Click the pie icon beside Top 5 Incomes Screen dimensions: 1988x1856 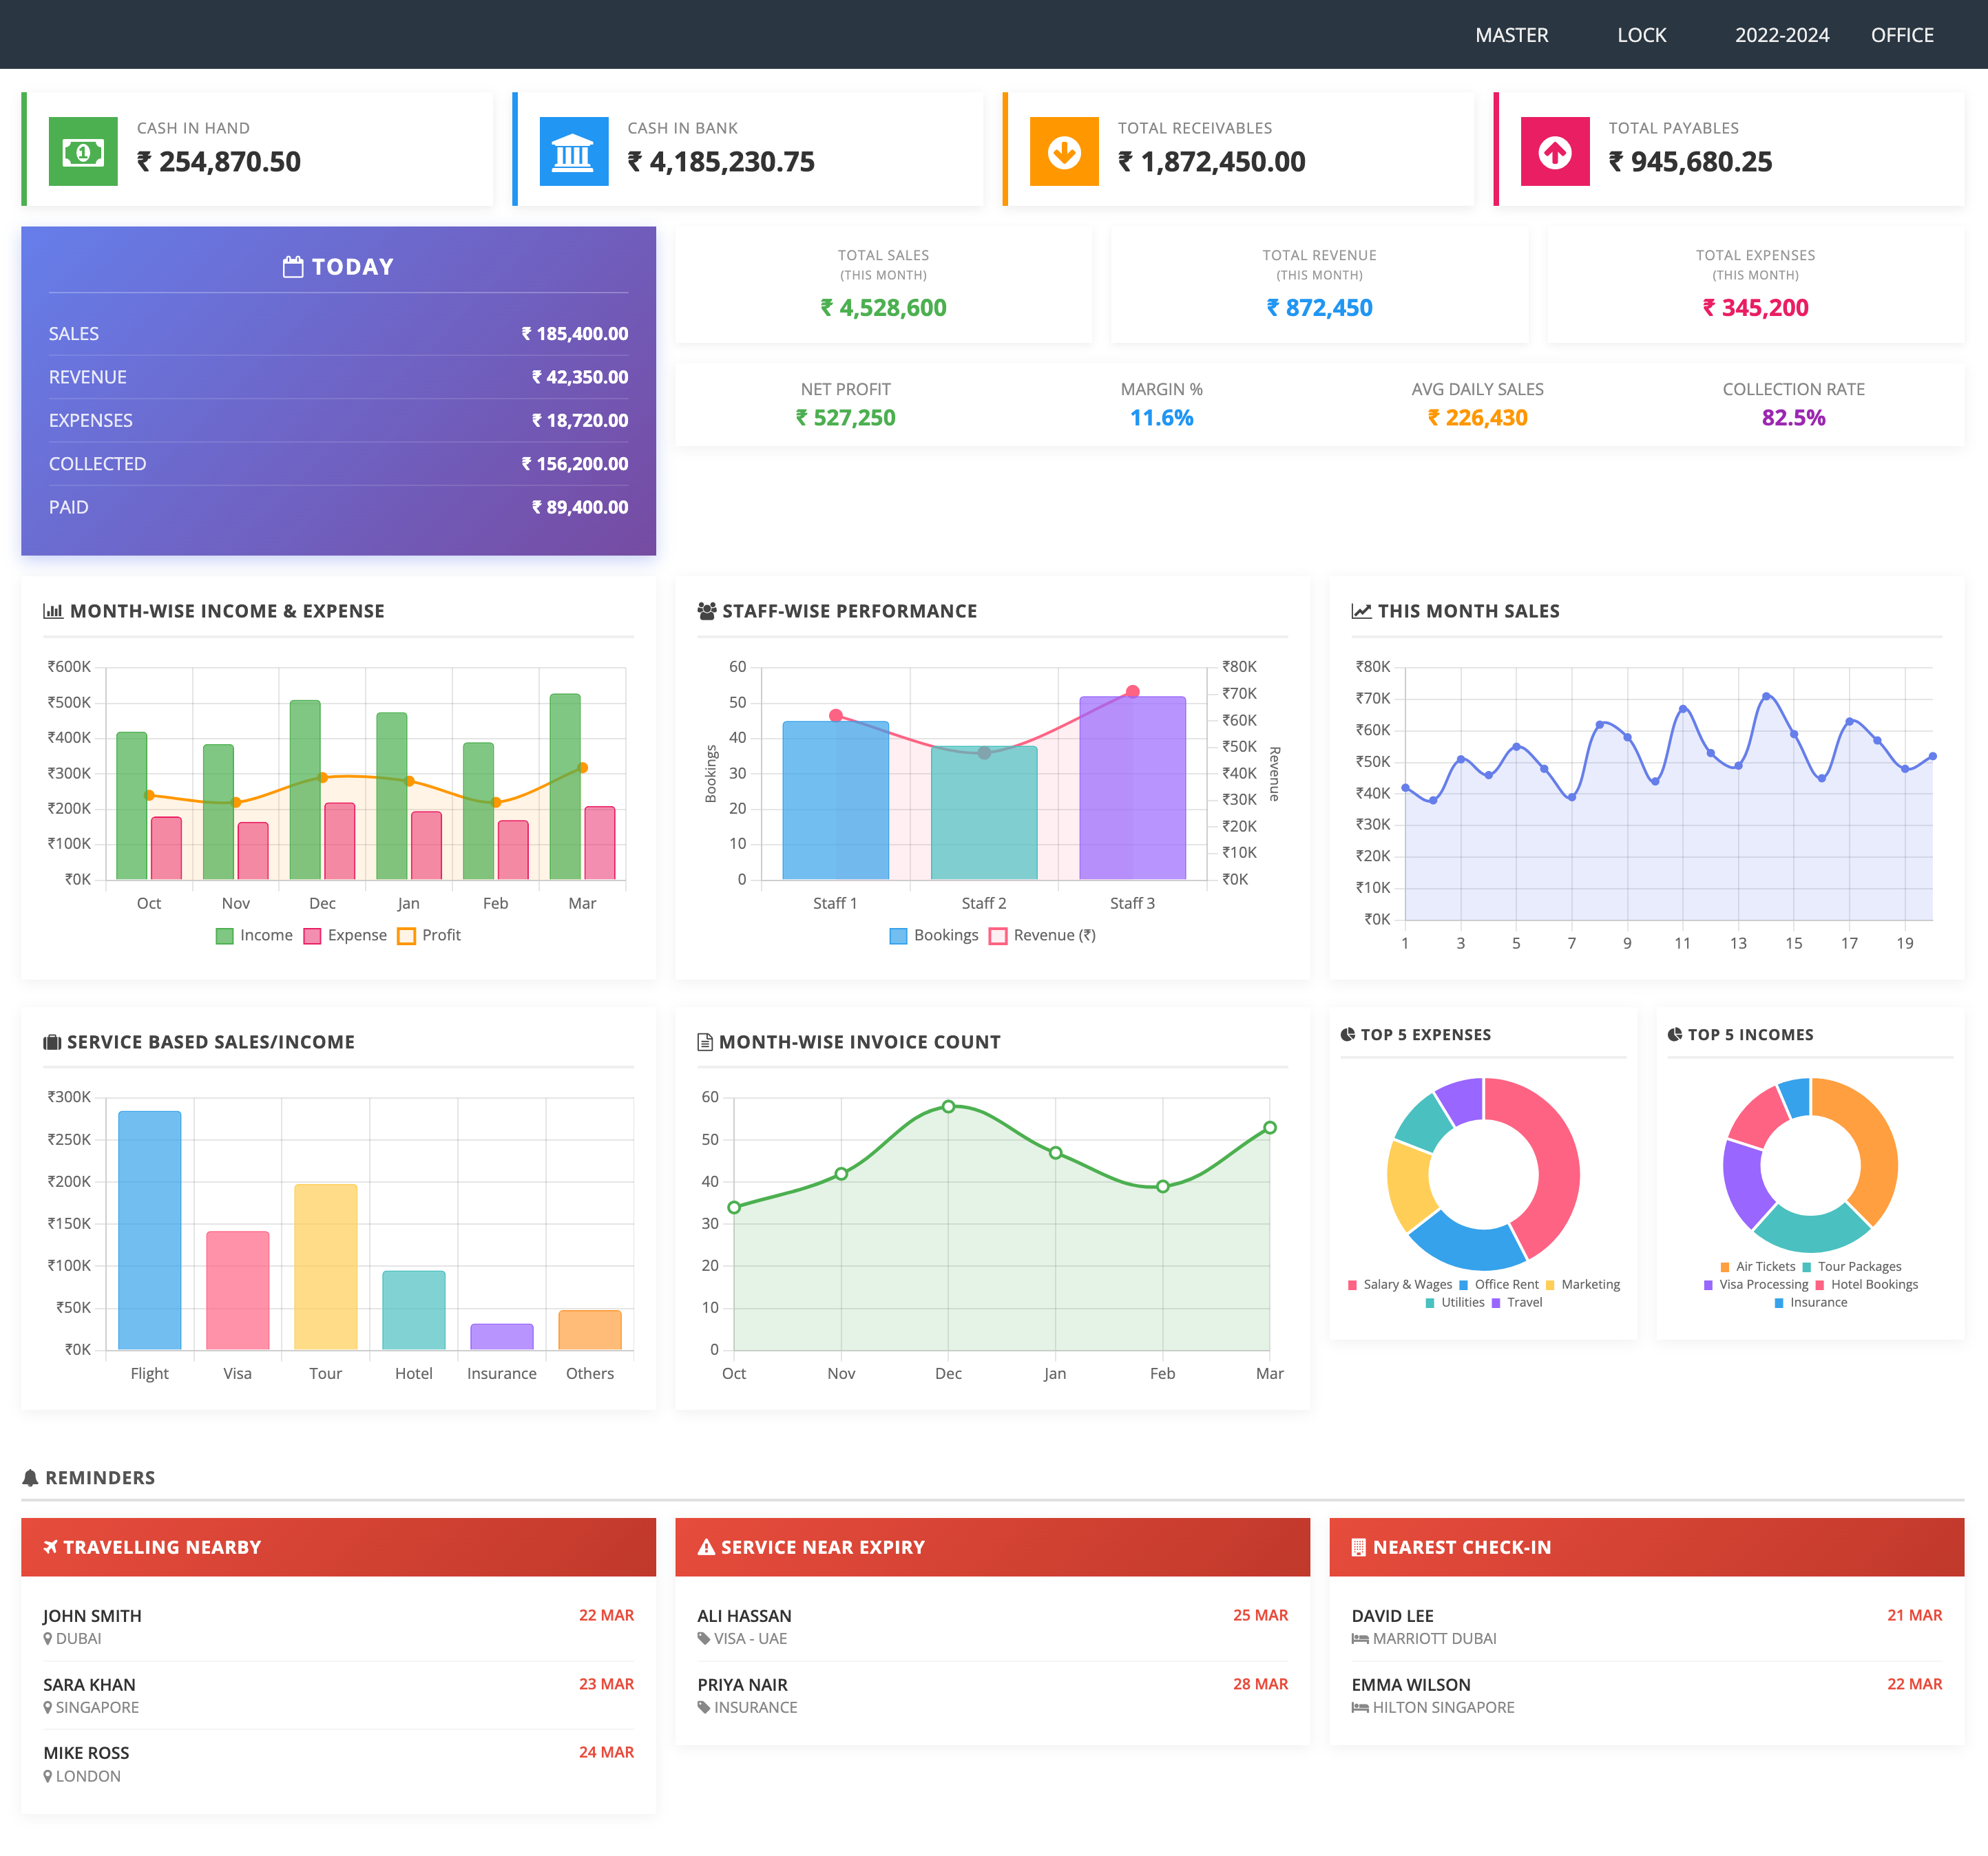[x=1675, y=1035]
